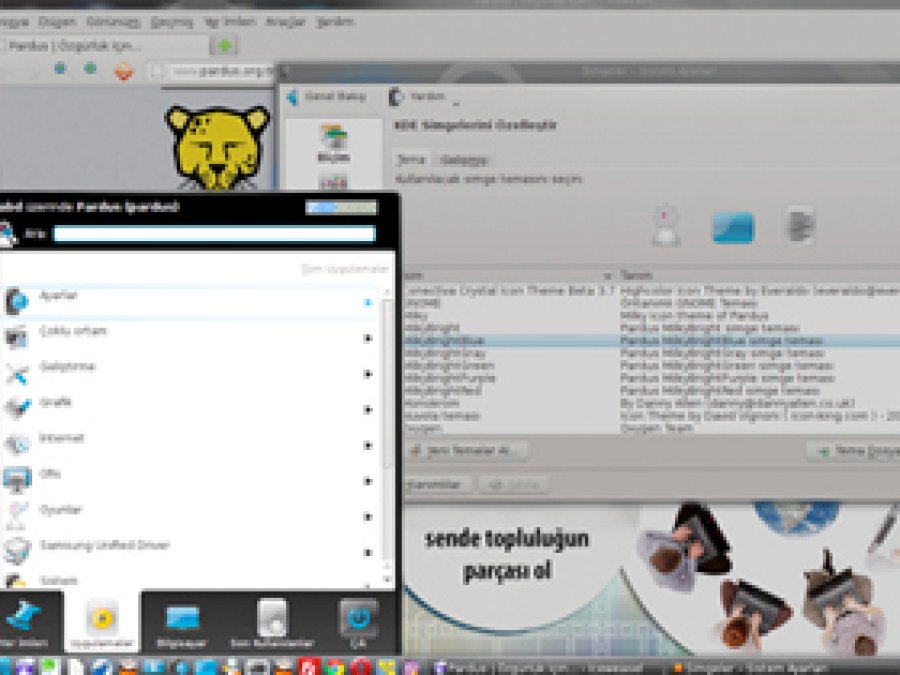Switch to the Bilgisayar launcher tab

click(182, 623)
